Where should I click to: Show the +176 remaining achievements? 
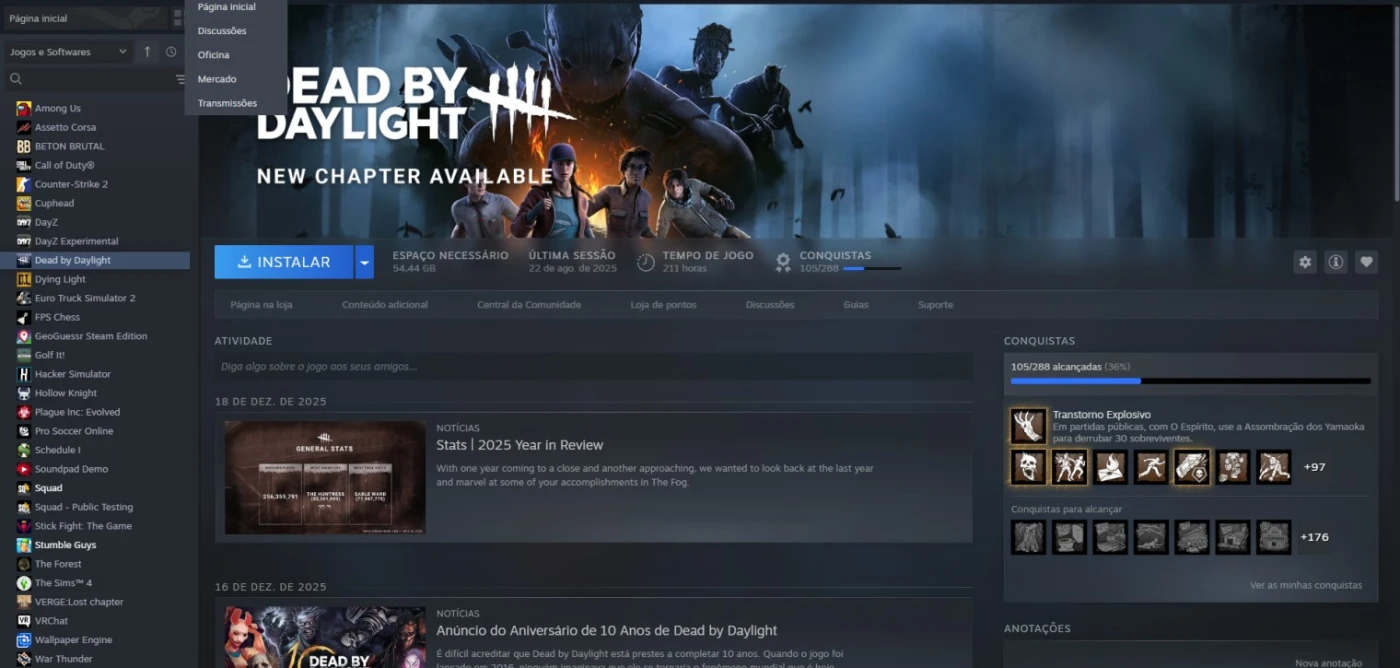1314,537
